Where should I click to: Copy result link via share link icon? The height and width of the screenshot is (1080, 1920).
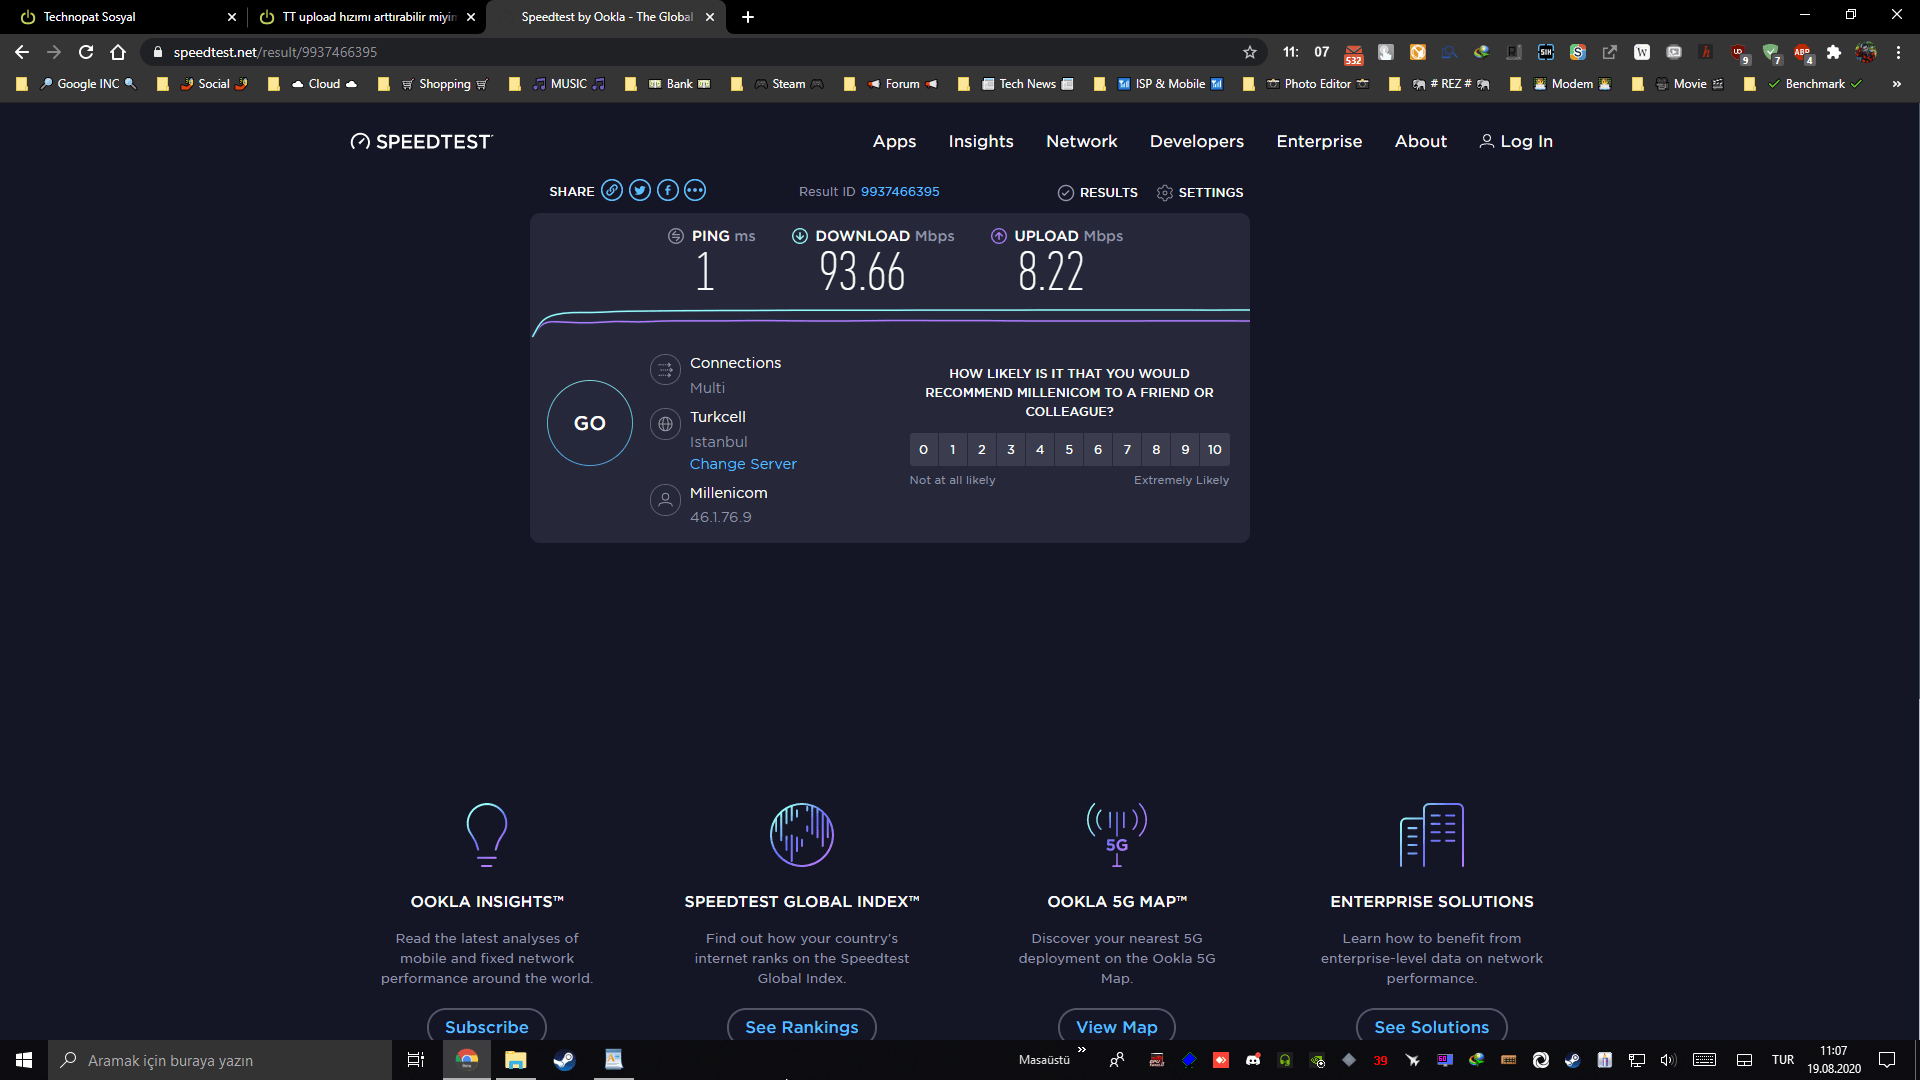click(x=612, y=191)
